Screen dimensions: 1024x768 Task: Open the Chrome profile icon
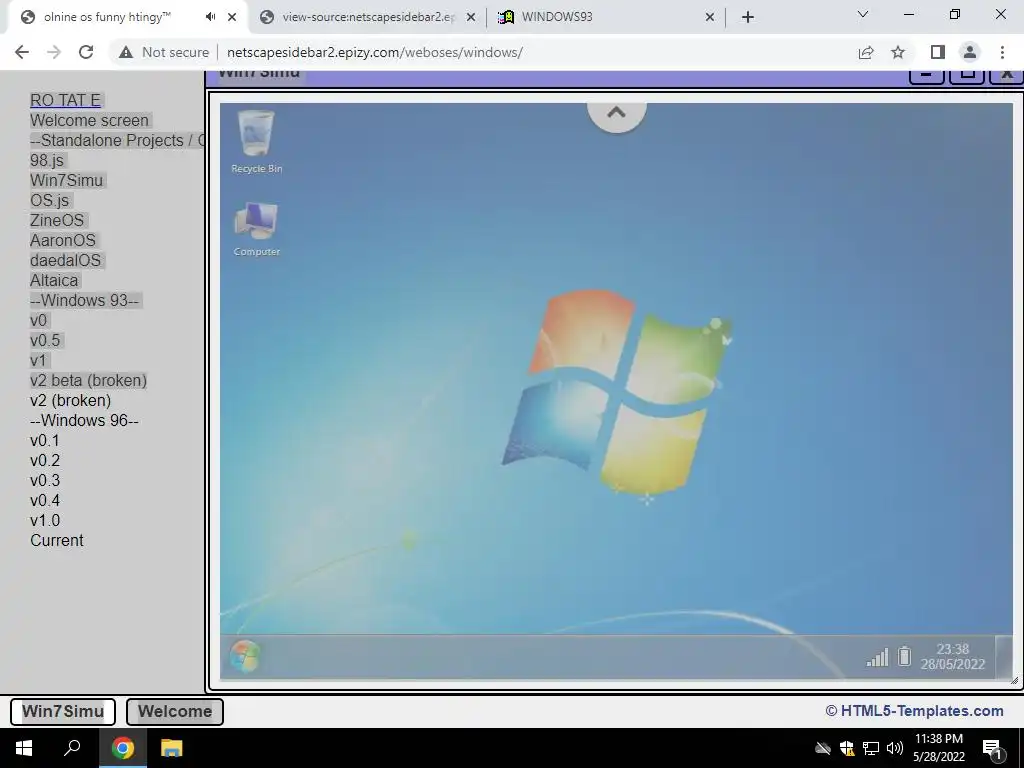(970, 52)
